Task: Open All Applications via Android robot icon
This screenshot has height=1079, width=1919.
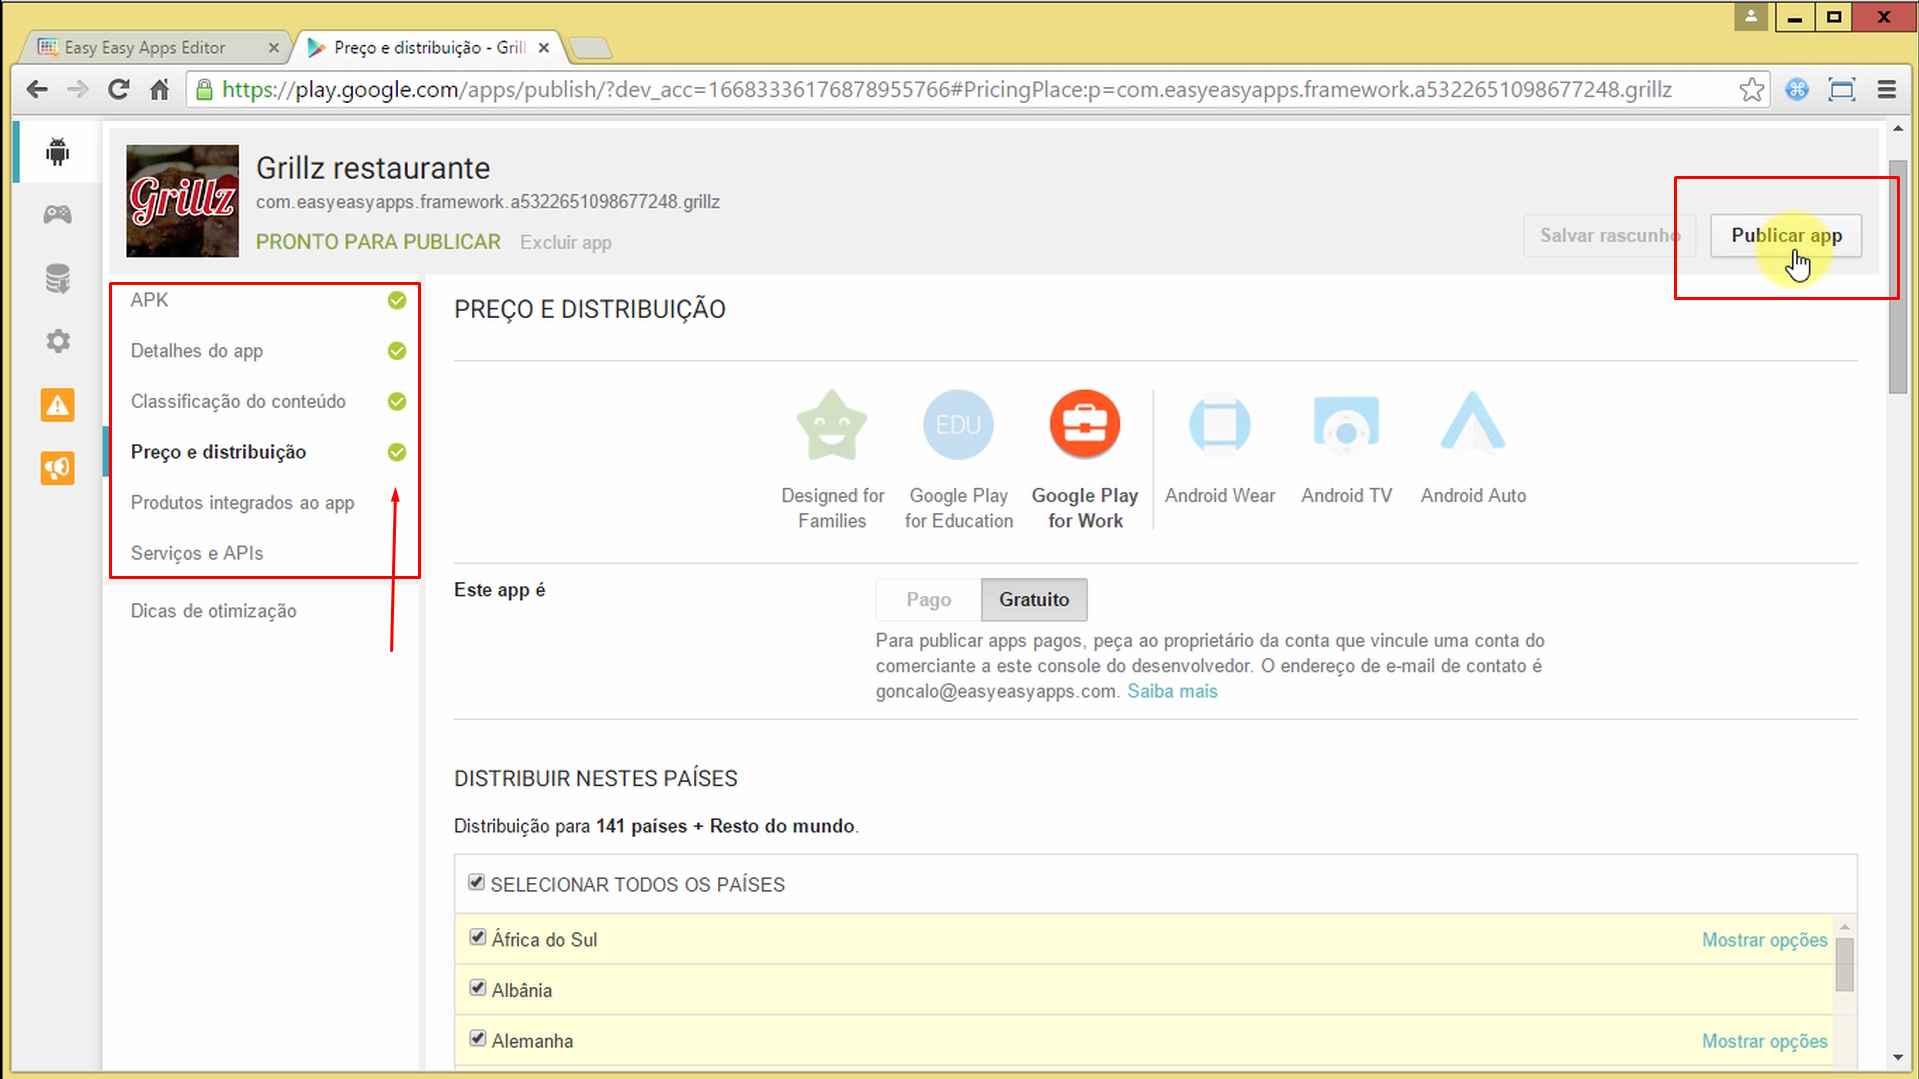Action: [57, 151]
